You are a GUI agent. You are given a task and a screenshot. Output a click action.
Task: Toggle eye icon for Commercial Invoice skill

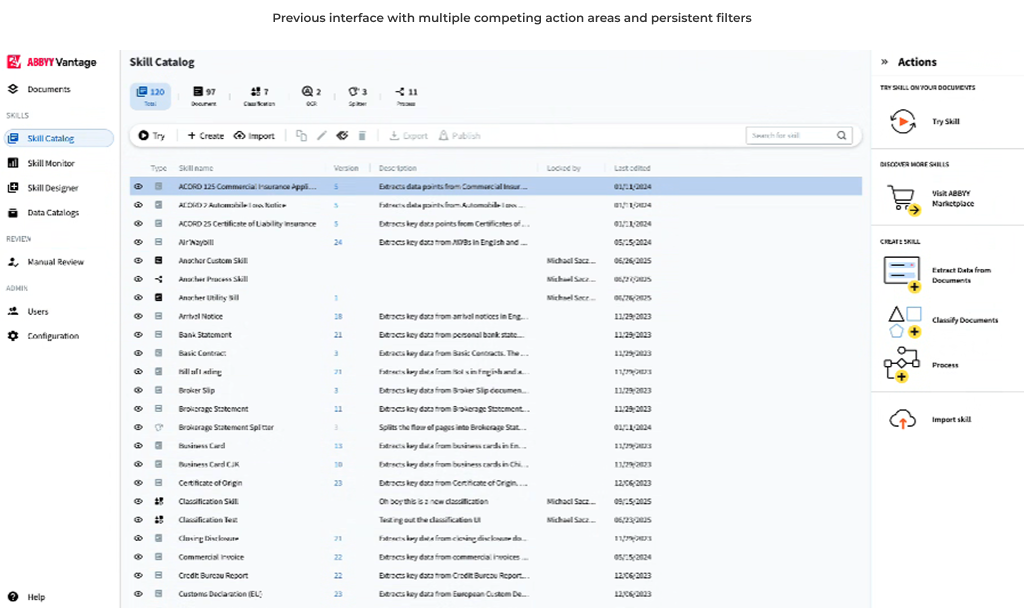click(x=139, y=557)
